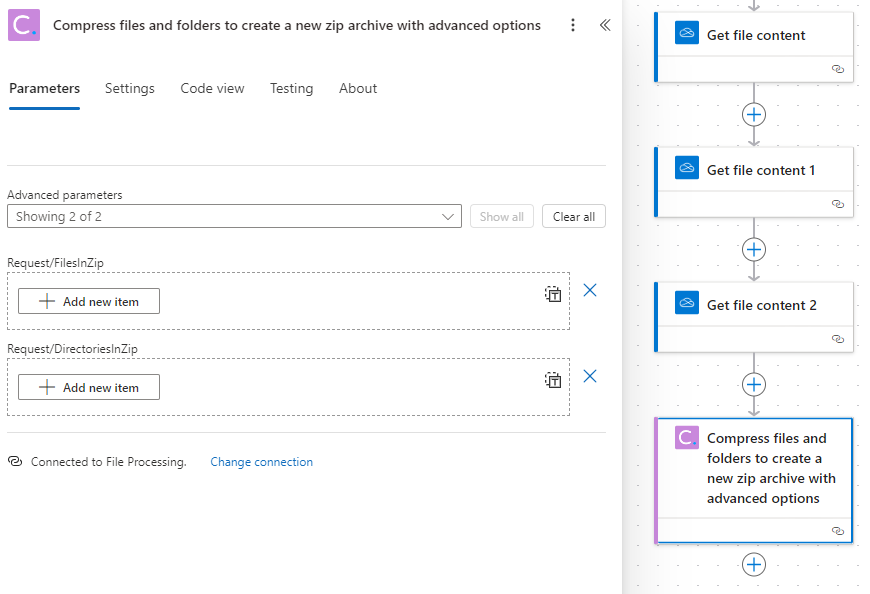
Task: Switch FilesInZip to input entire array
Action: coord(553,294)
